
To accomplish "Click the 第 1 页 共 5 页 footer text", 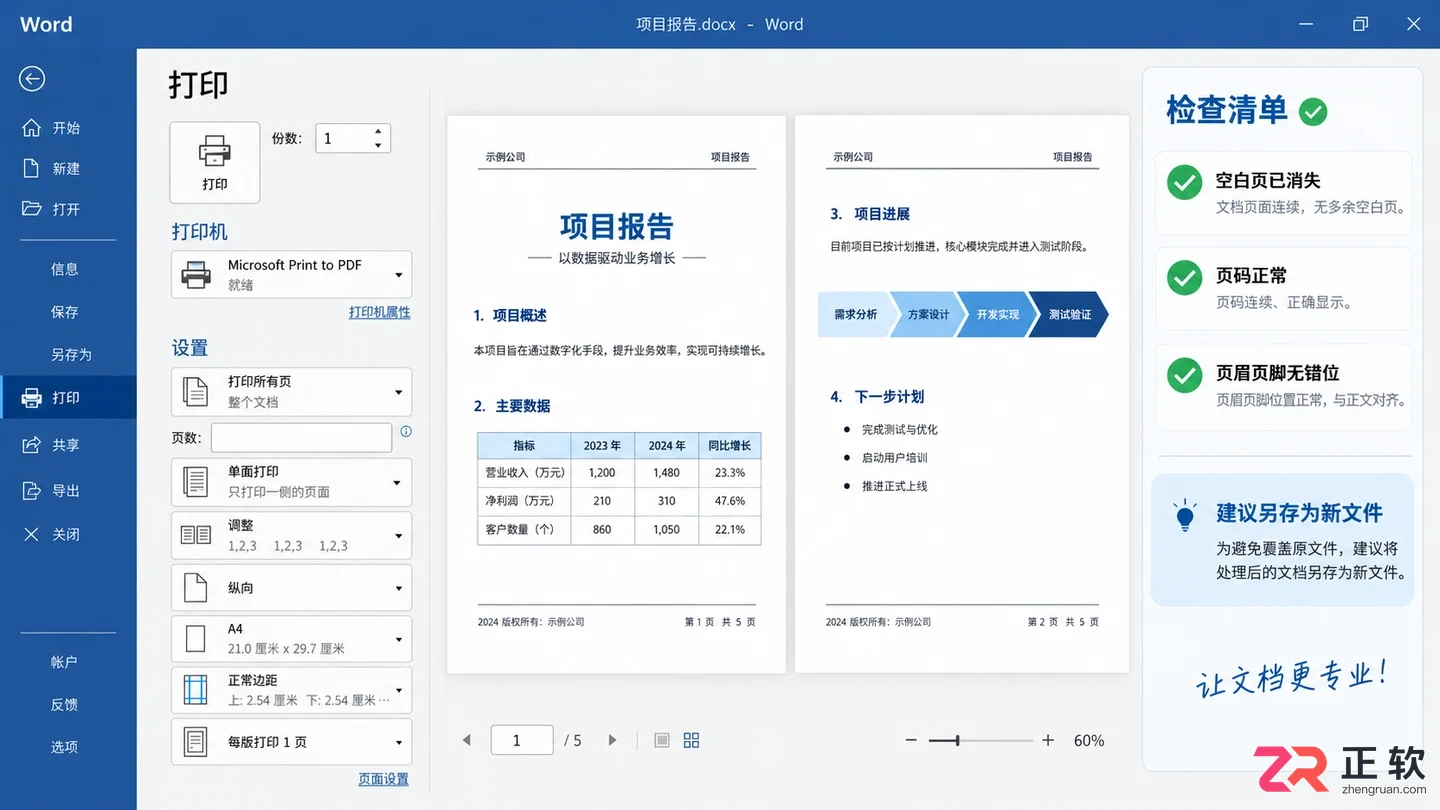I will coord(720,622).
